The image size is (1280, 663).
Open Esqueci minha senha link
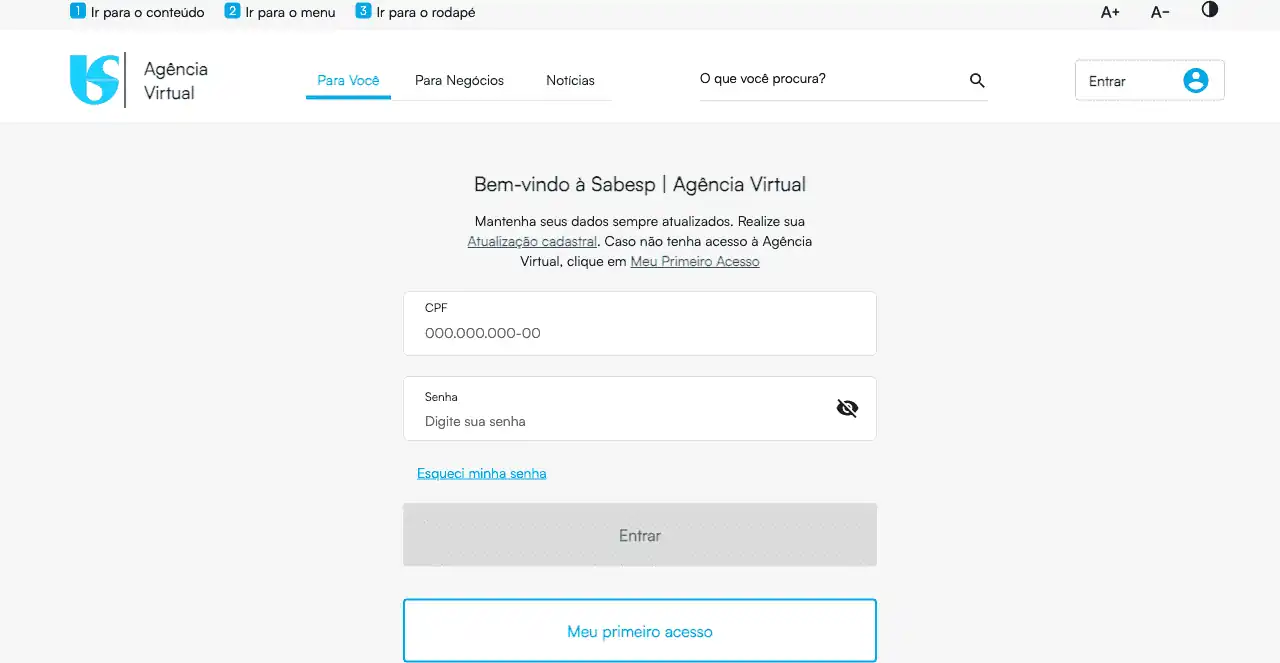click(481, 473)
